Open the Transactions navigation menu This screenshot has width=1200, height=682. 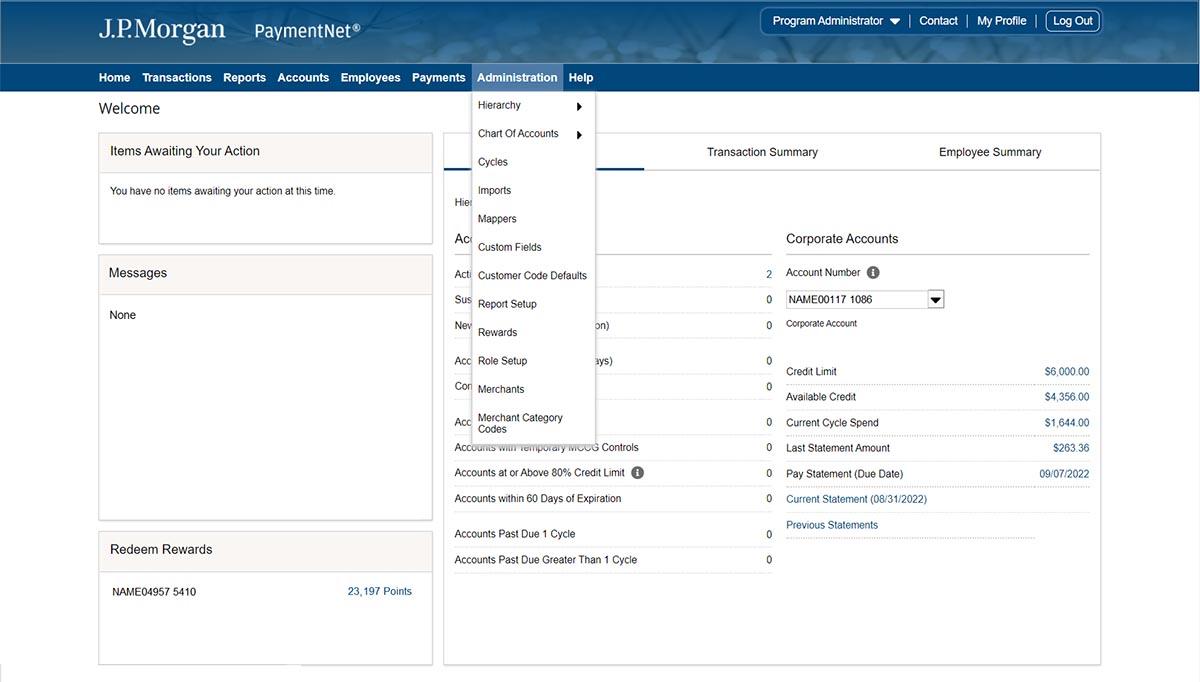point(176,78)
